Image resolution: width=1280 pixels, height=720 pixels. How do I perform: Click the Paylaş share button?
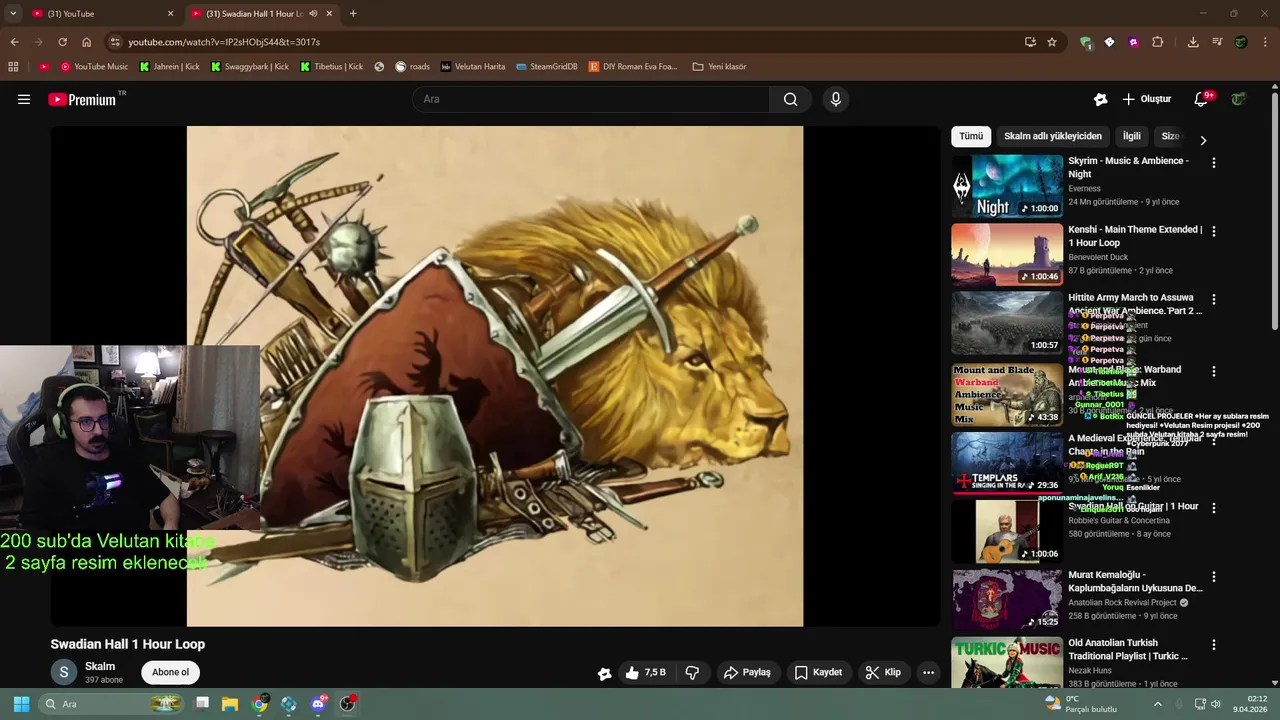747,673
